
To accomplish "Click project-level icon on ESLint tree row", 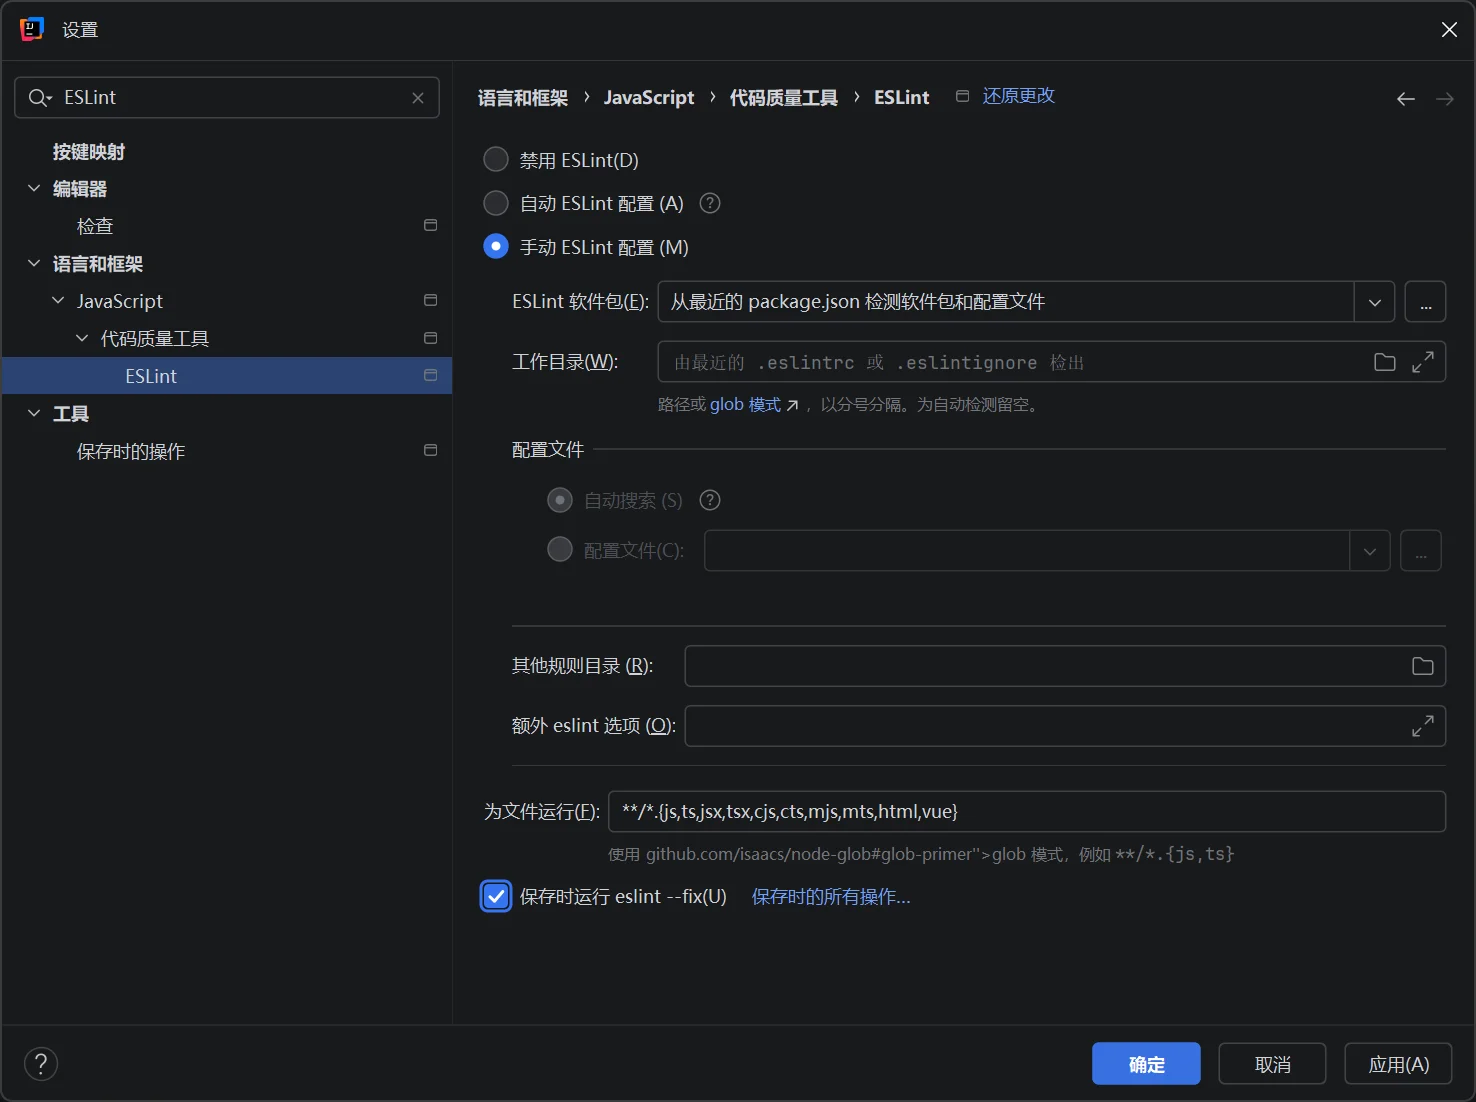I will pyautogui.click(x=431, y=376).
